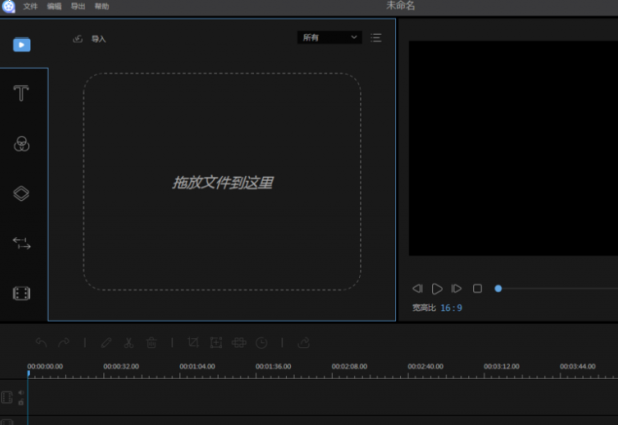This screenshot has width=618, height=425.
Task: Click the timeline playhead marker
Action: click(28, 373)
